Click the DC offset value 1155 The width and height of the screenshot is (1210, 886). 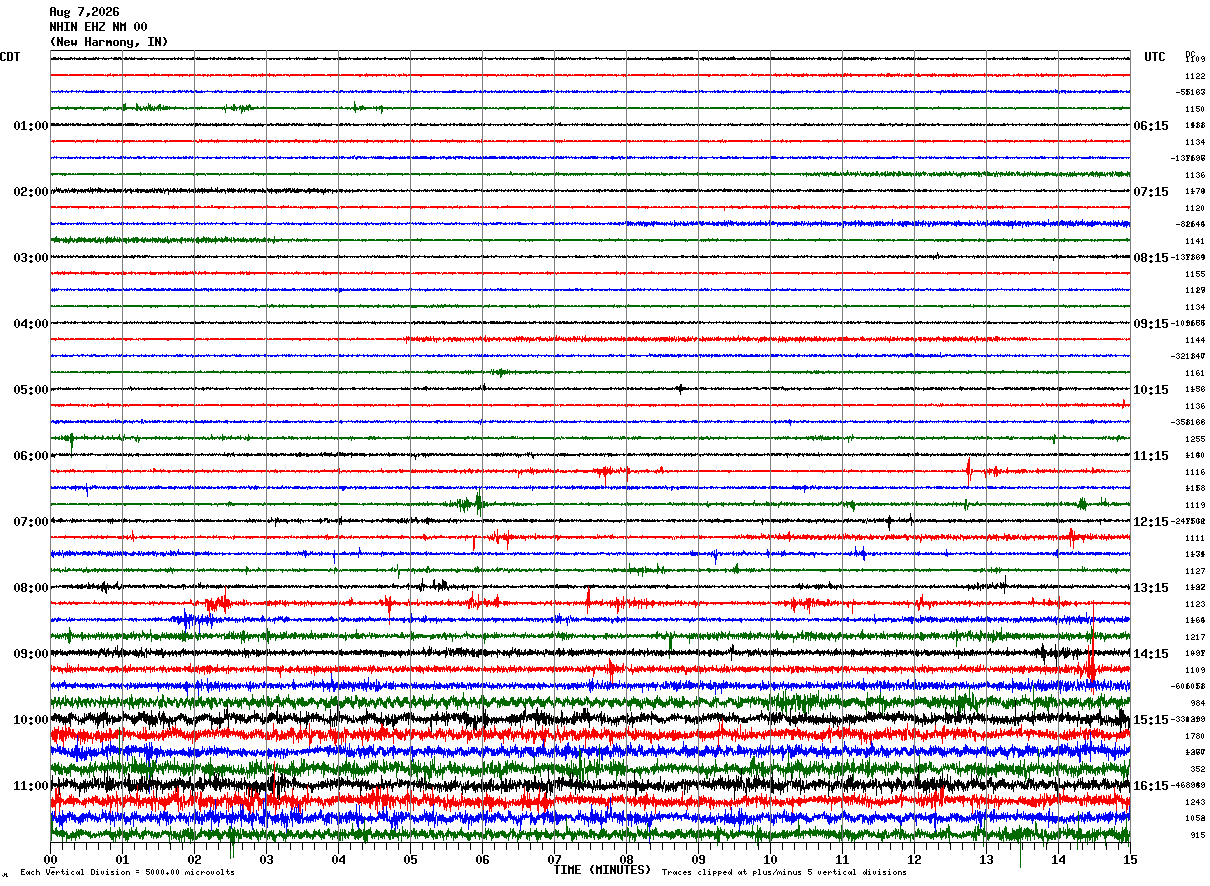click(1194, 274)
